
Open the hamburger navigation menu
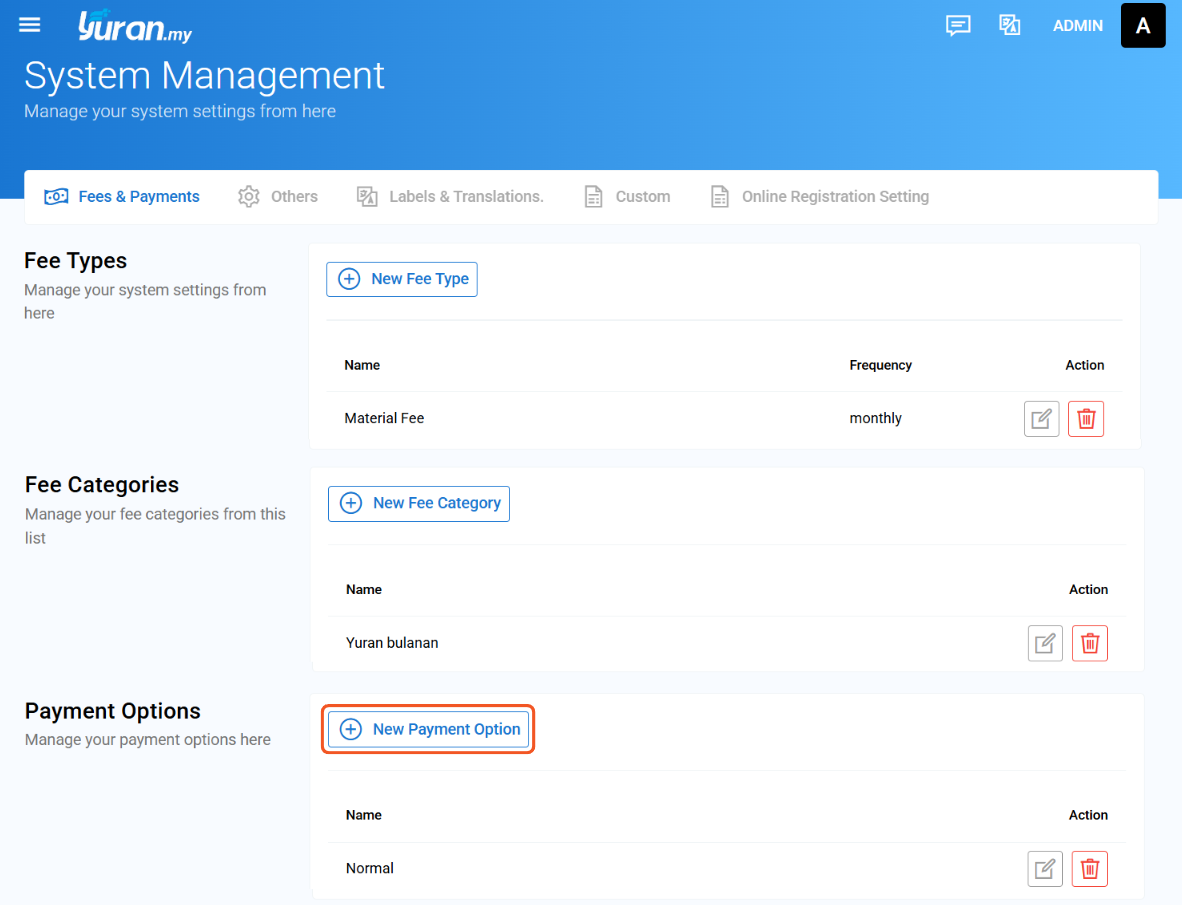click(x=29, y=25)
